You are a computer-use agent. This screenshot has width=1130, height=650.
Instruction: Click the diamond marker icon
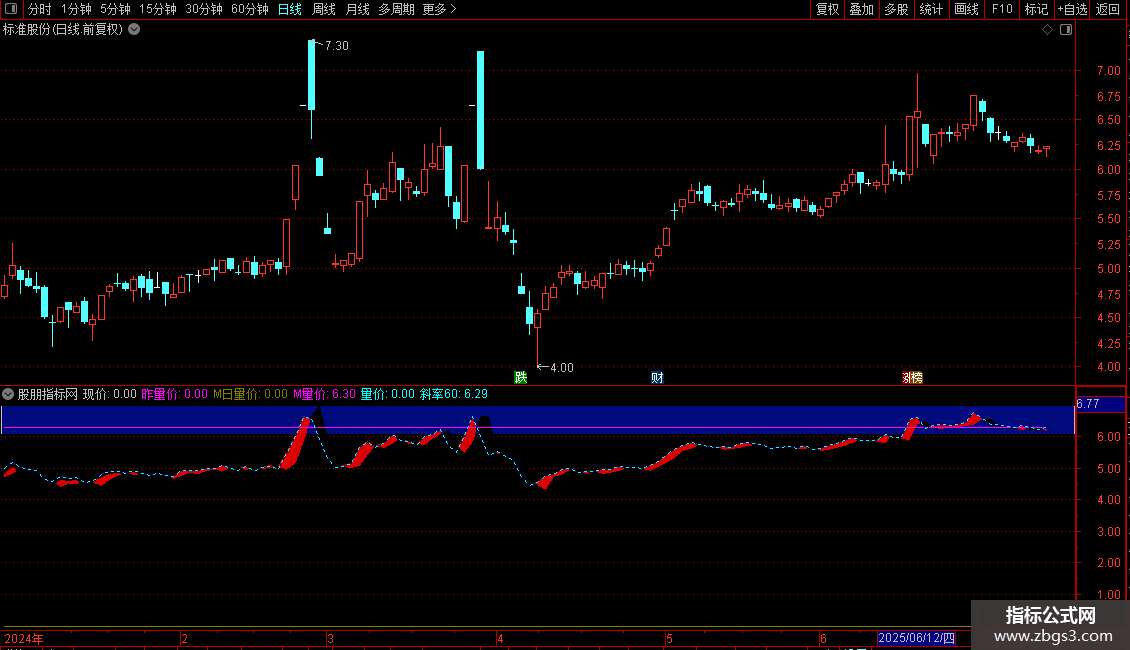click(x=1048, y=30)
